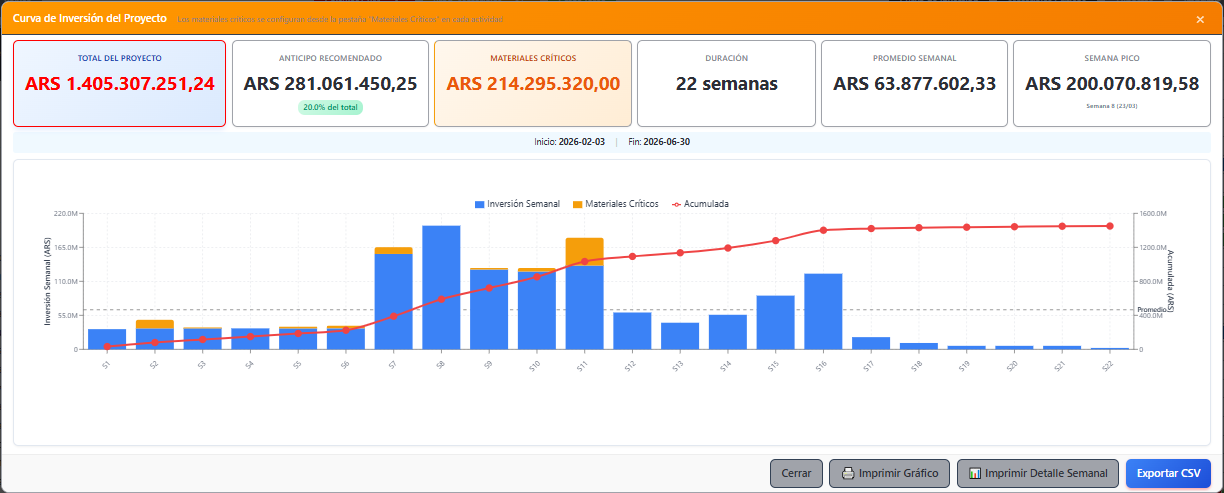Image resolution: width=1224 pixels, height=493 pixels.
Task: Click the chart icon on Imprimir Detalle Semanal
Action: tap(975, 474)
